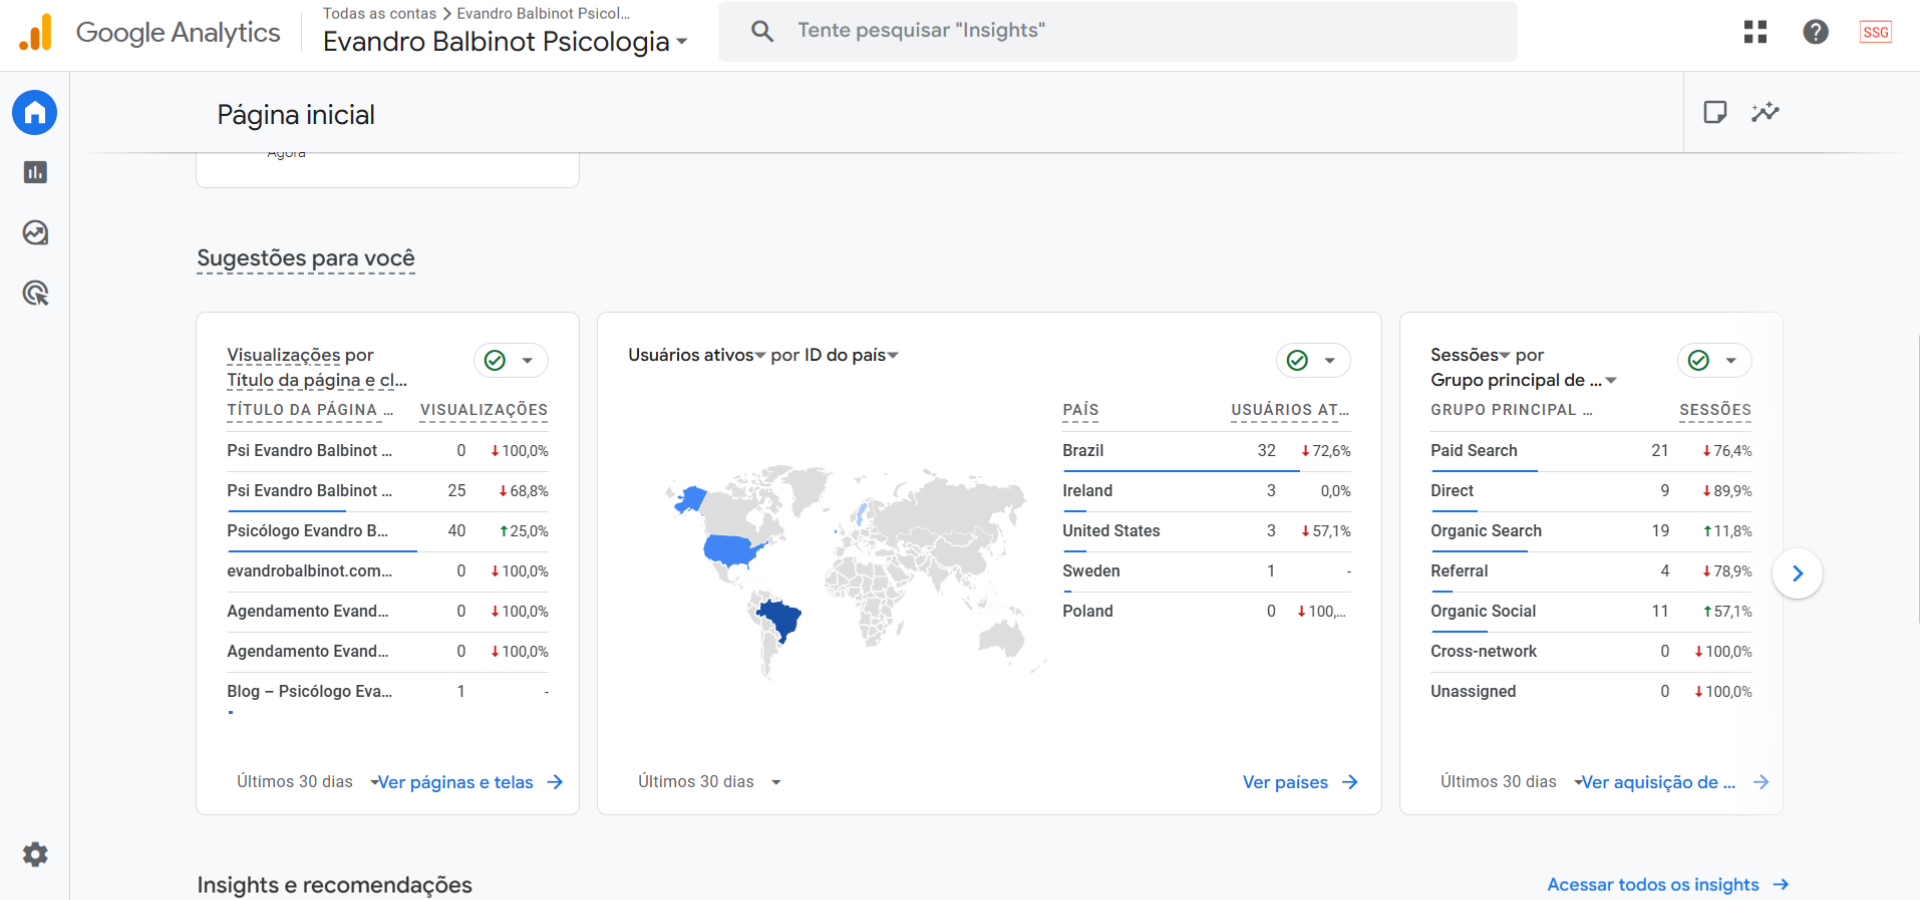The height and width of the screenshot is (900, 1920).
Task: Open the Sessões metric dropdown
Action: (1470, 355)
